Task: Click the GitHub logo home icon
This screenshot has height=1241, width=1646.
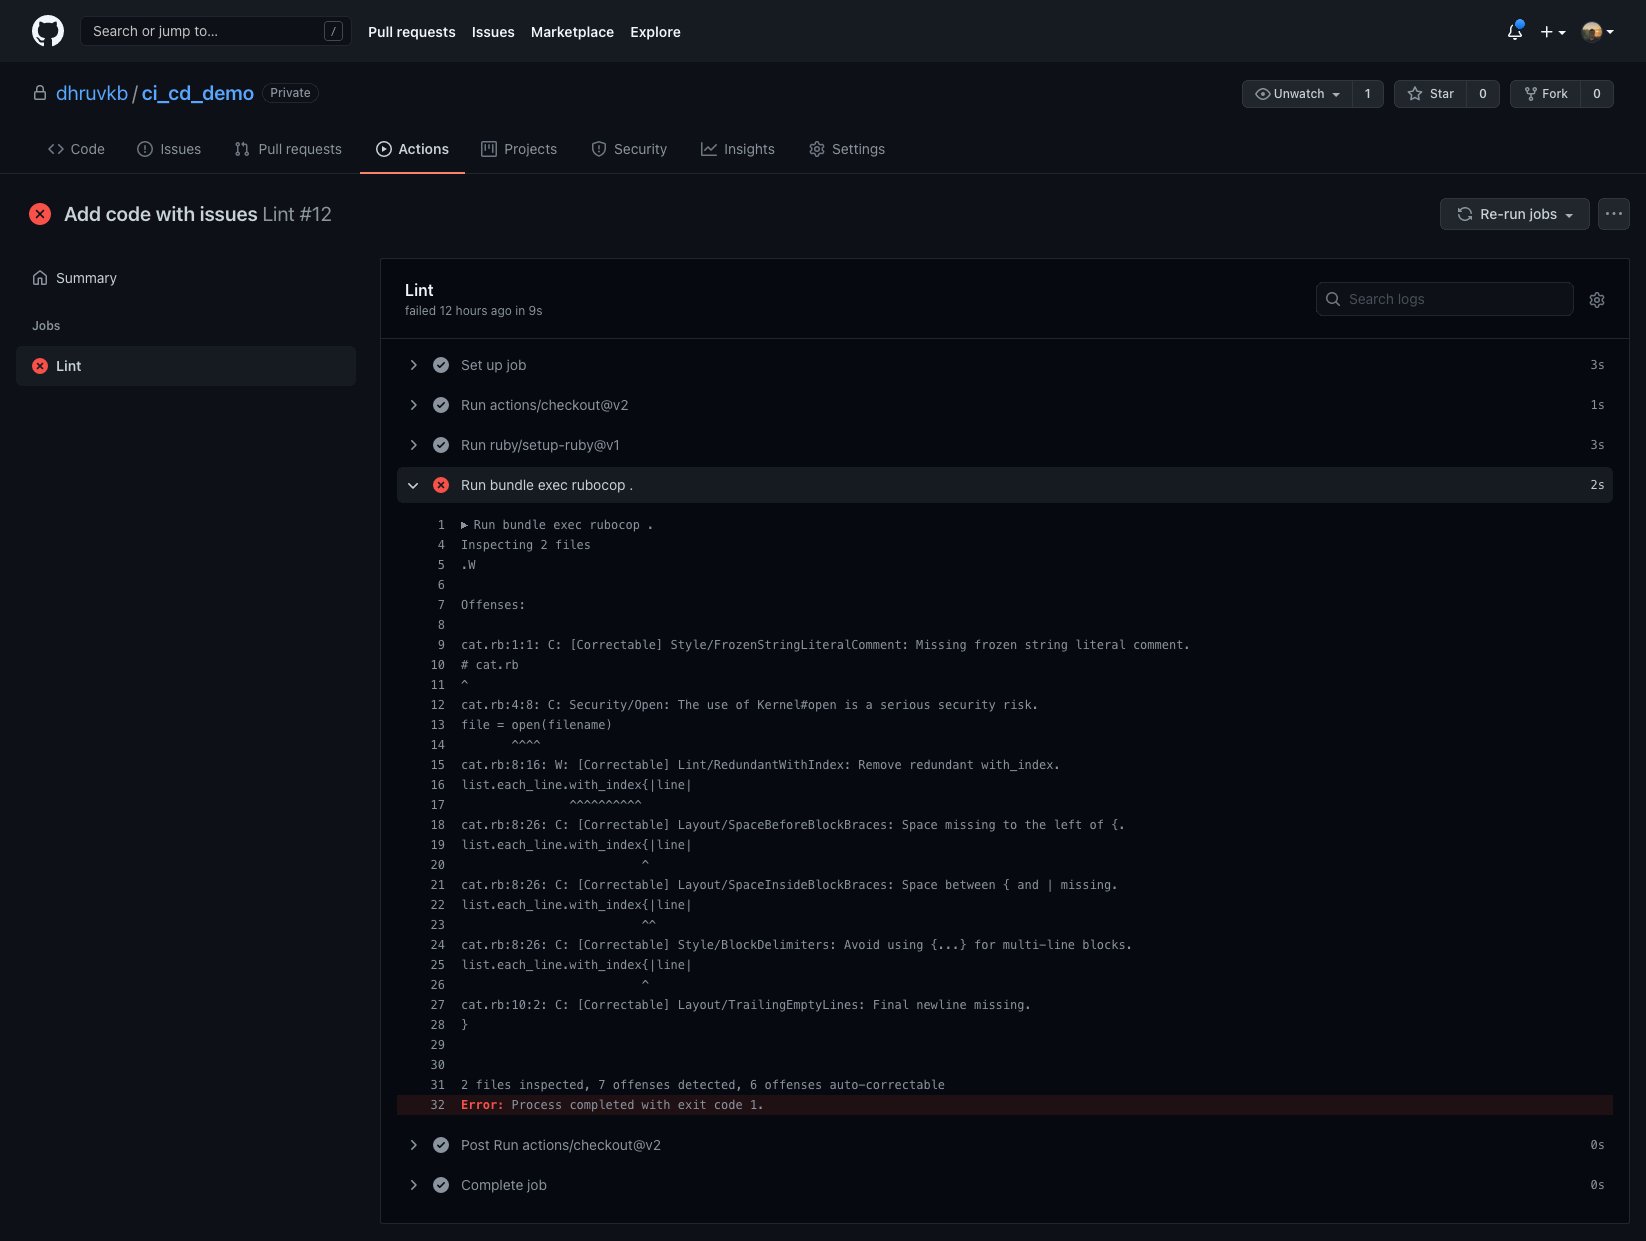Action: [x=47, y=31]
